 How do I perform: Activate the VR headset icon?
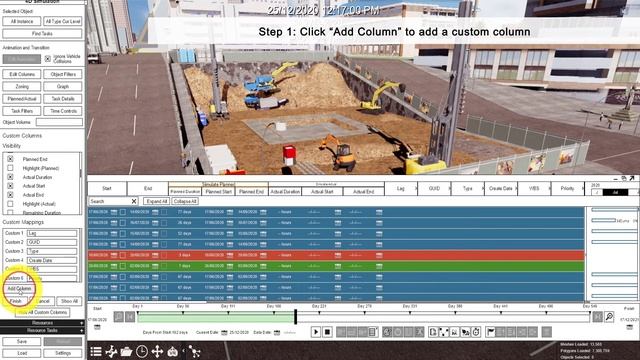173,351
